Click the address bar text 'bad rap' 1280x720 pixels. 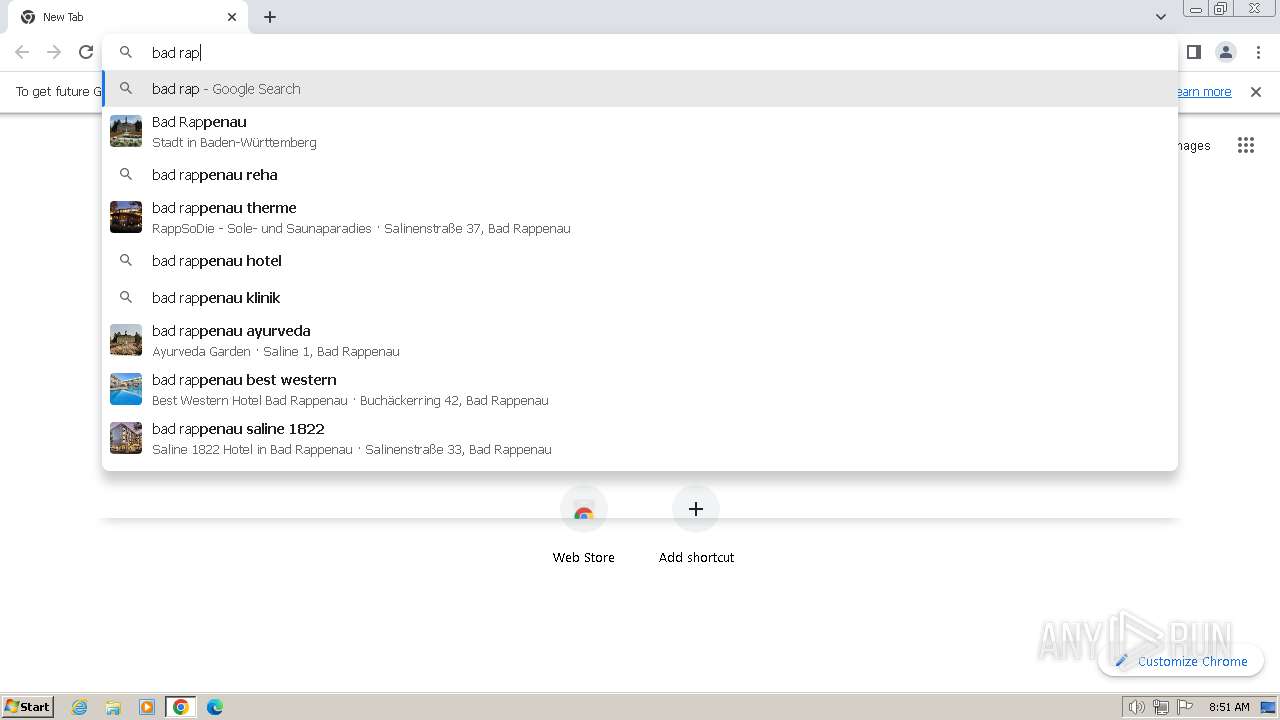tap(176, 52)
